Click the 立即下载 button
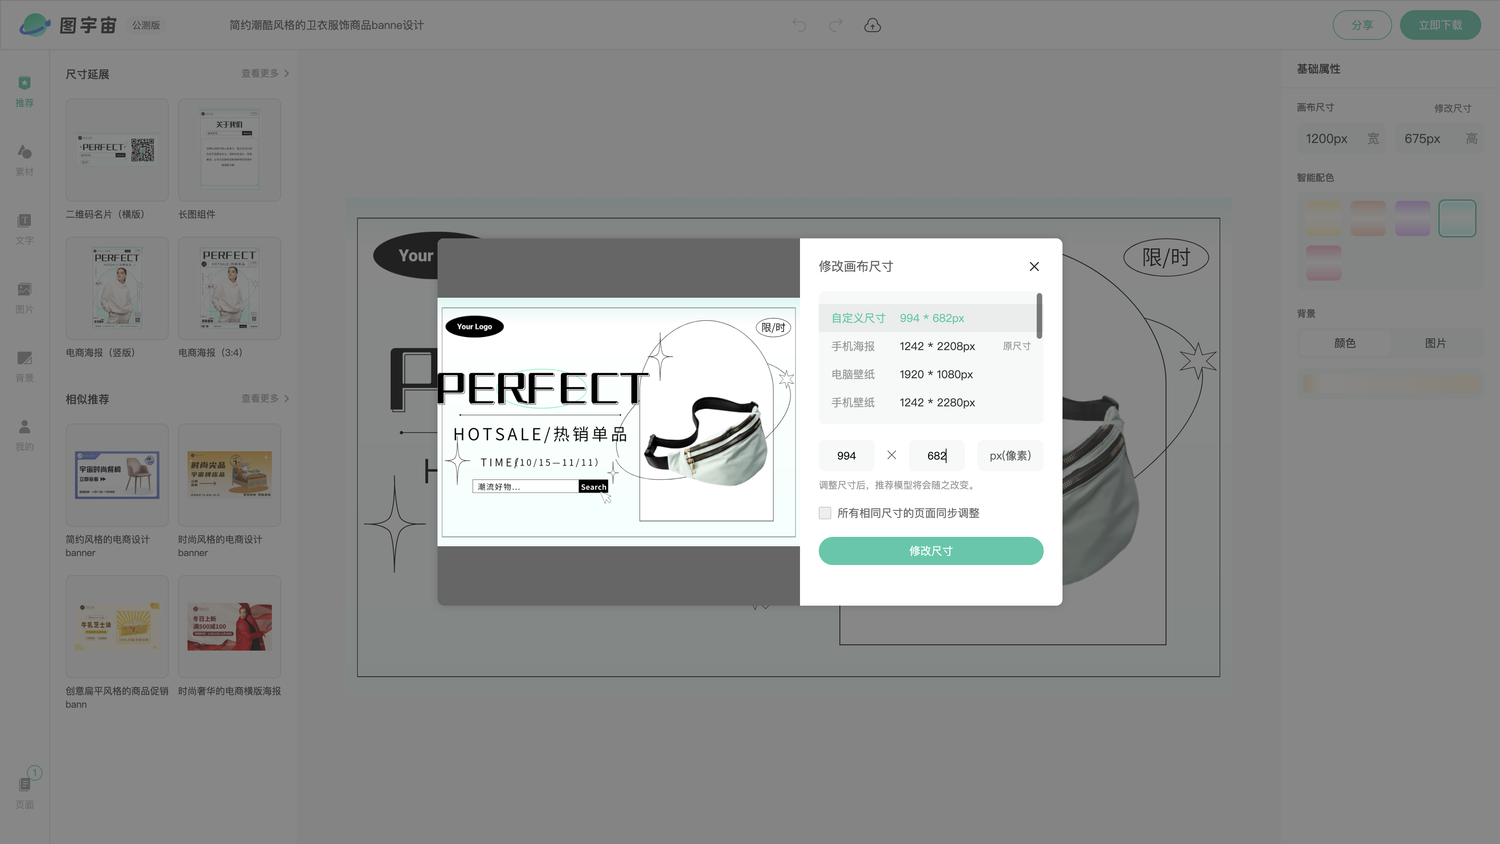The width and height of the screenshot is (1500, 844). coord(1440,25)
